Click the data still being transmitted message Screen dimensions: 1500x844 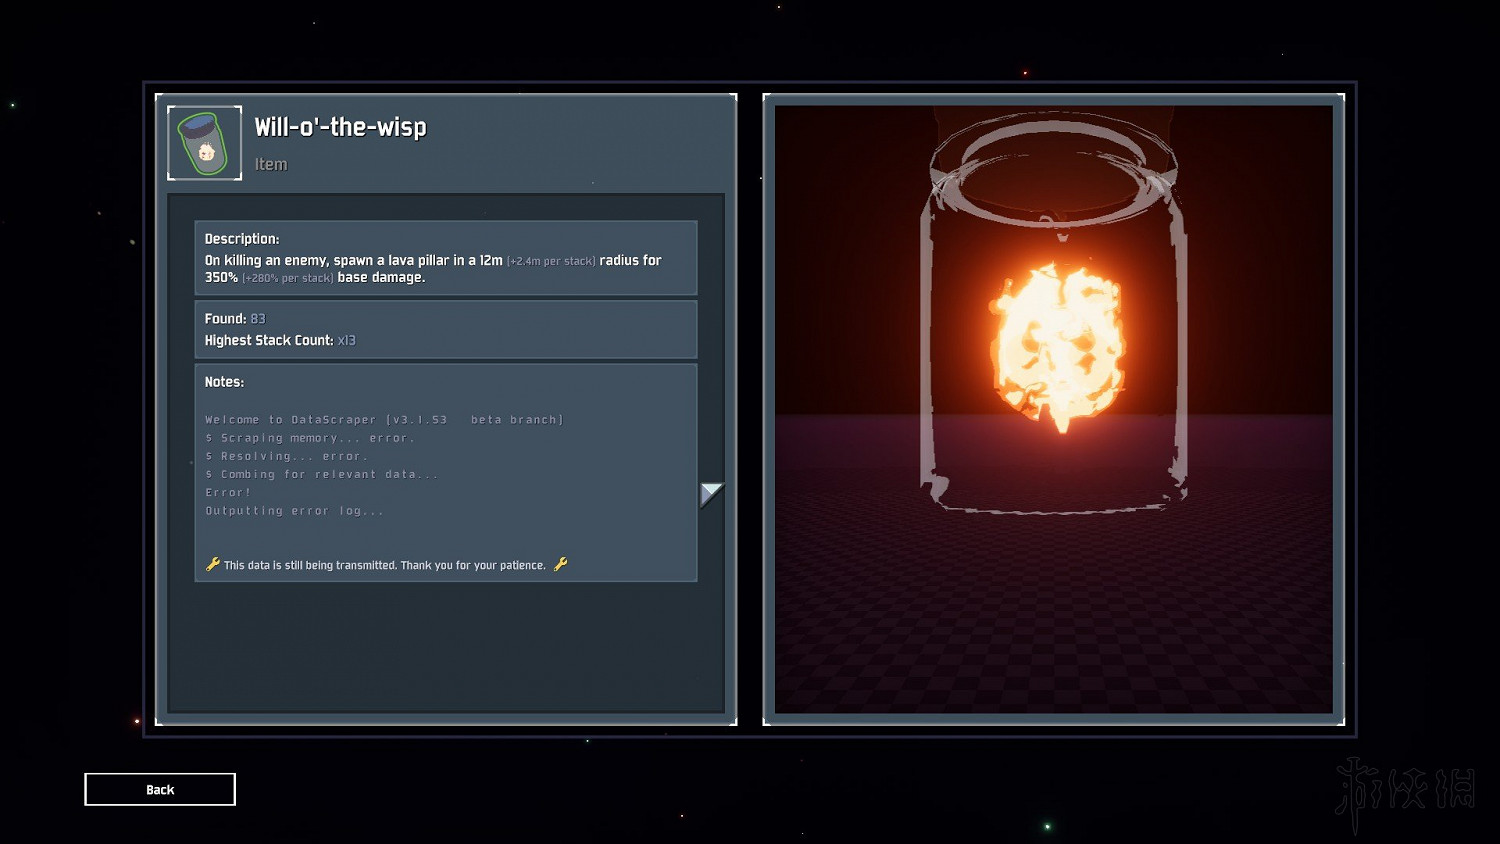[x=385, y=565]
